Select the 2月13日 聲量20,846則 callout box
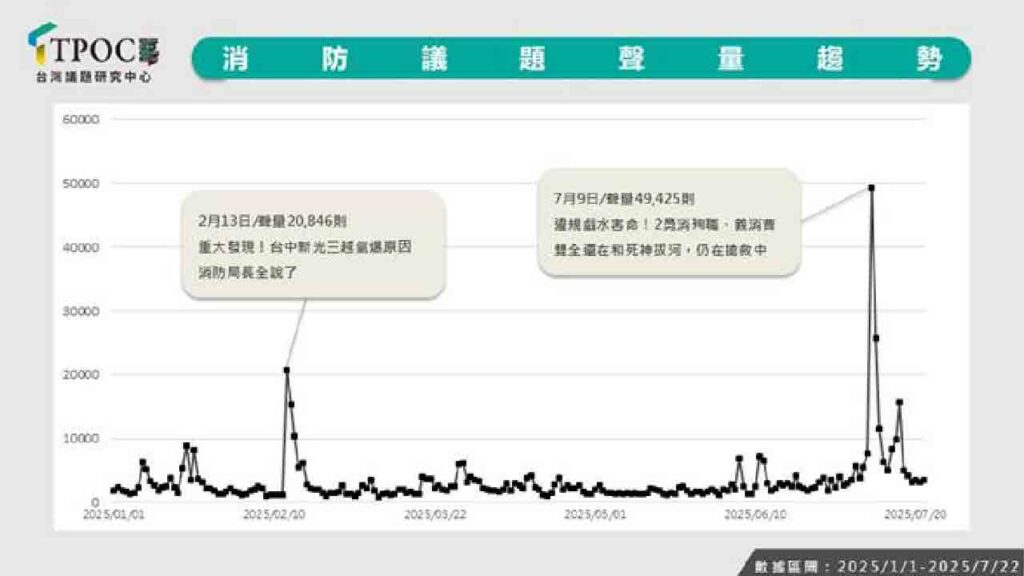This screenshot has width=1024, height=576. coord(313,246)
